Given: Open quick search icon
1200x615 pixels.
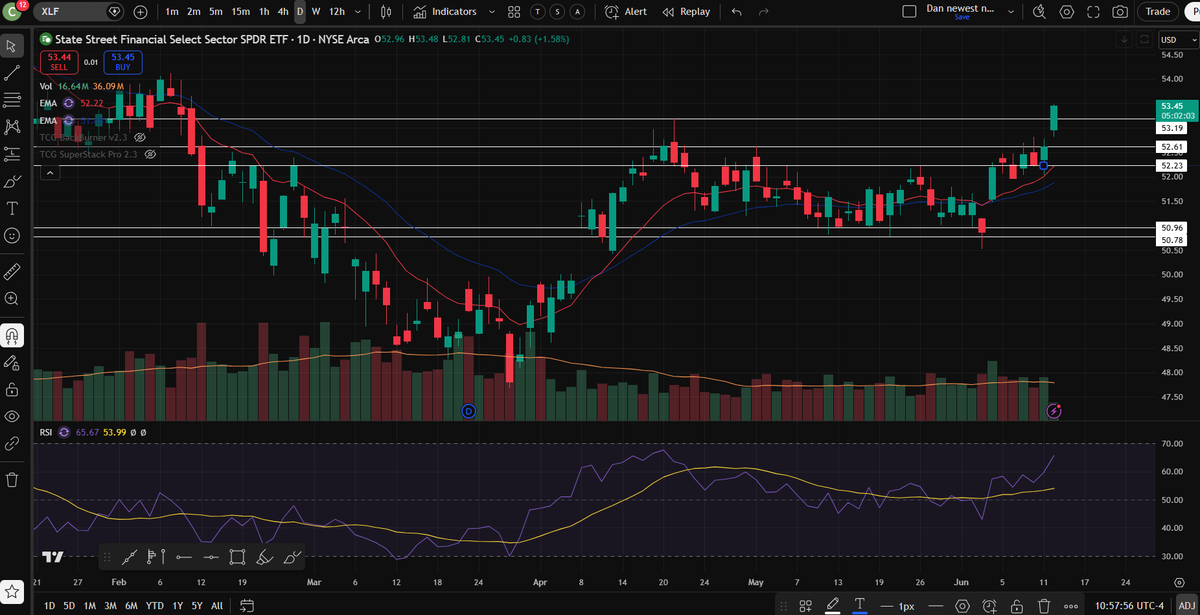Looking at the screenshot, I should [1039, 12].
